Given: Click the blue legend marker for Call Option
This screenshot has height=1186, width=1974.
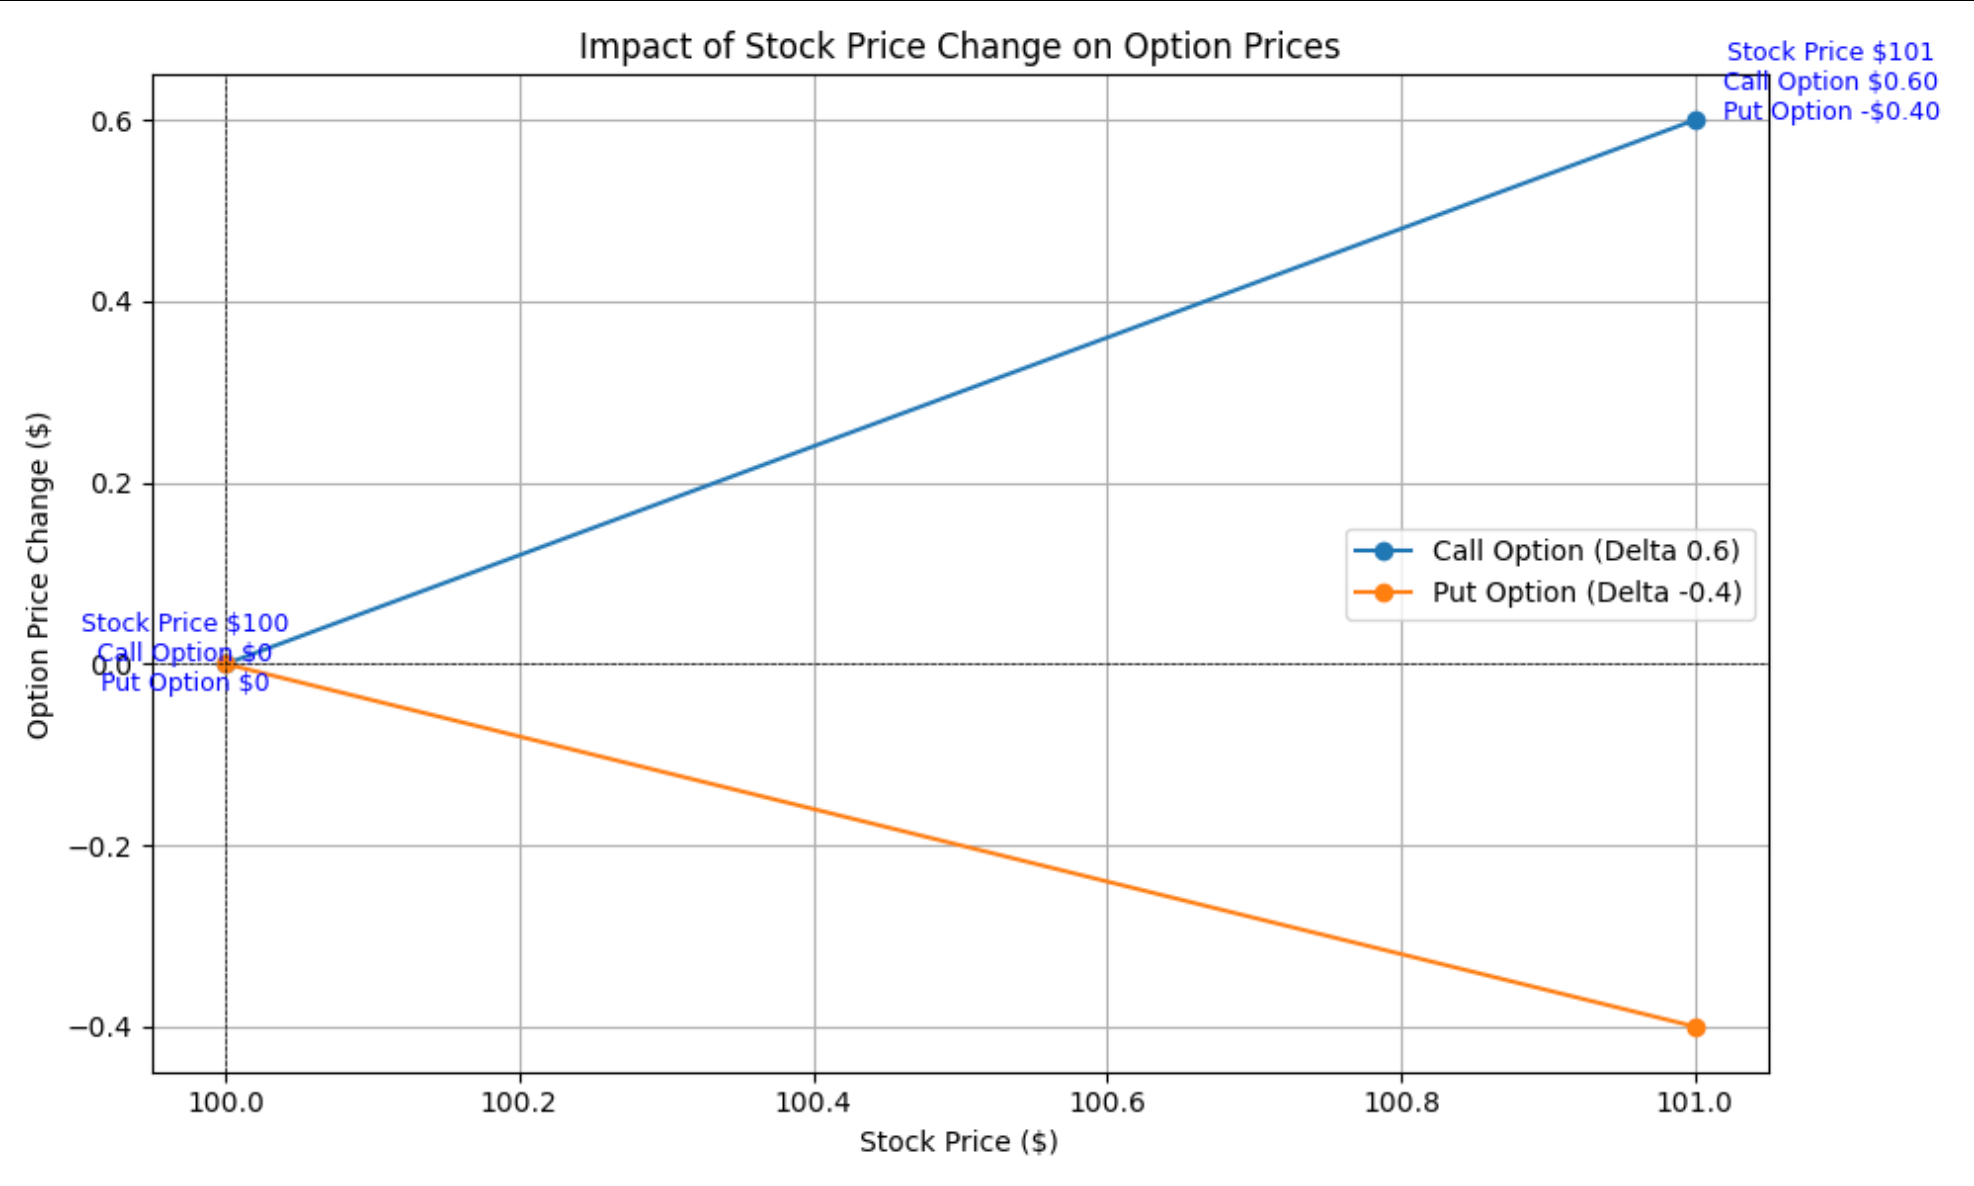Looking at the screenshot, I should click(1383, 551).
